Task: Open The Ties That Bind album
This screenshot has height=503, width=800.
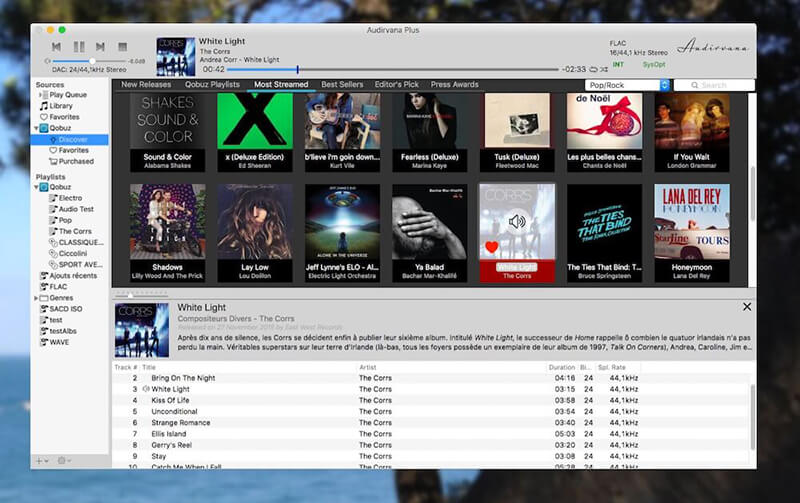Action: (x=605, y=233)
